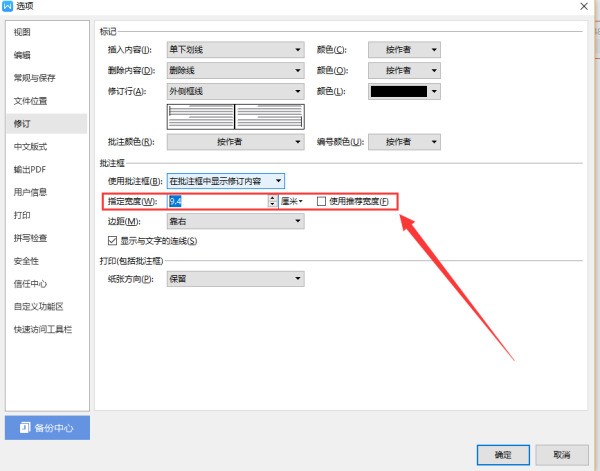Click the backup center icon button
Screen dimensions: 600x471
pos(46,427)
